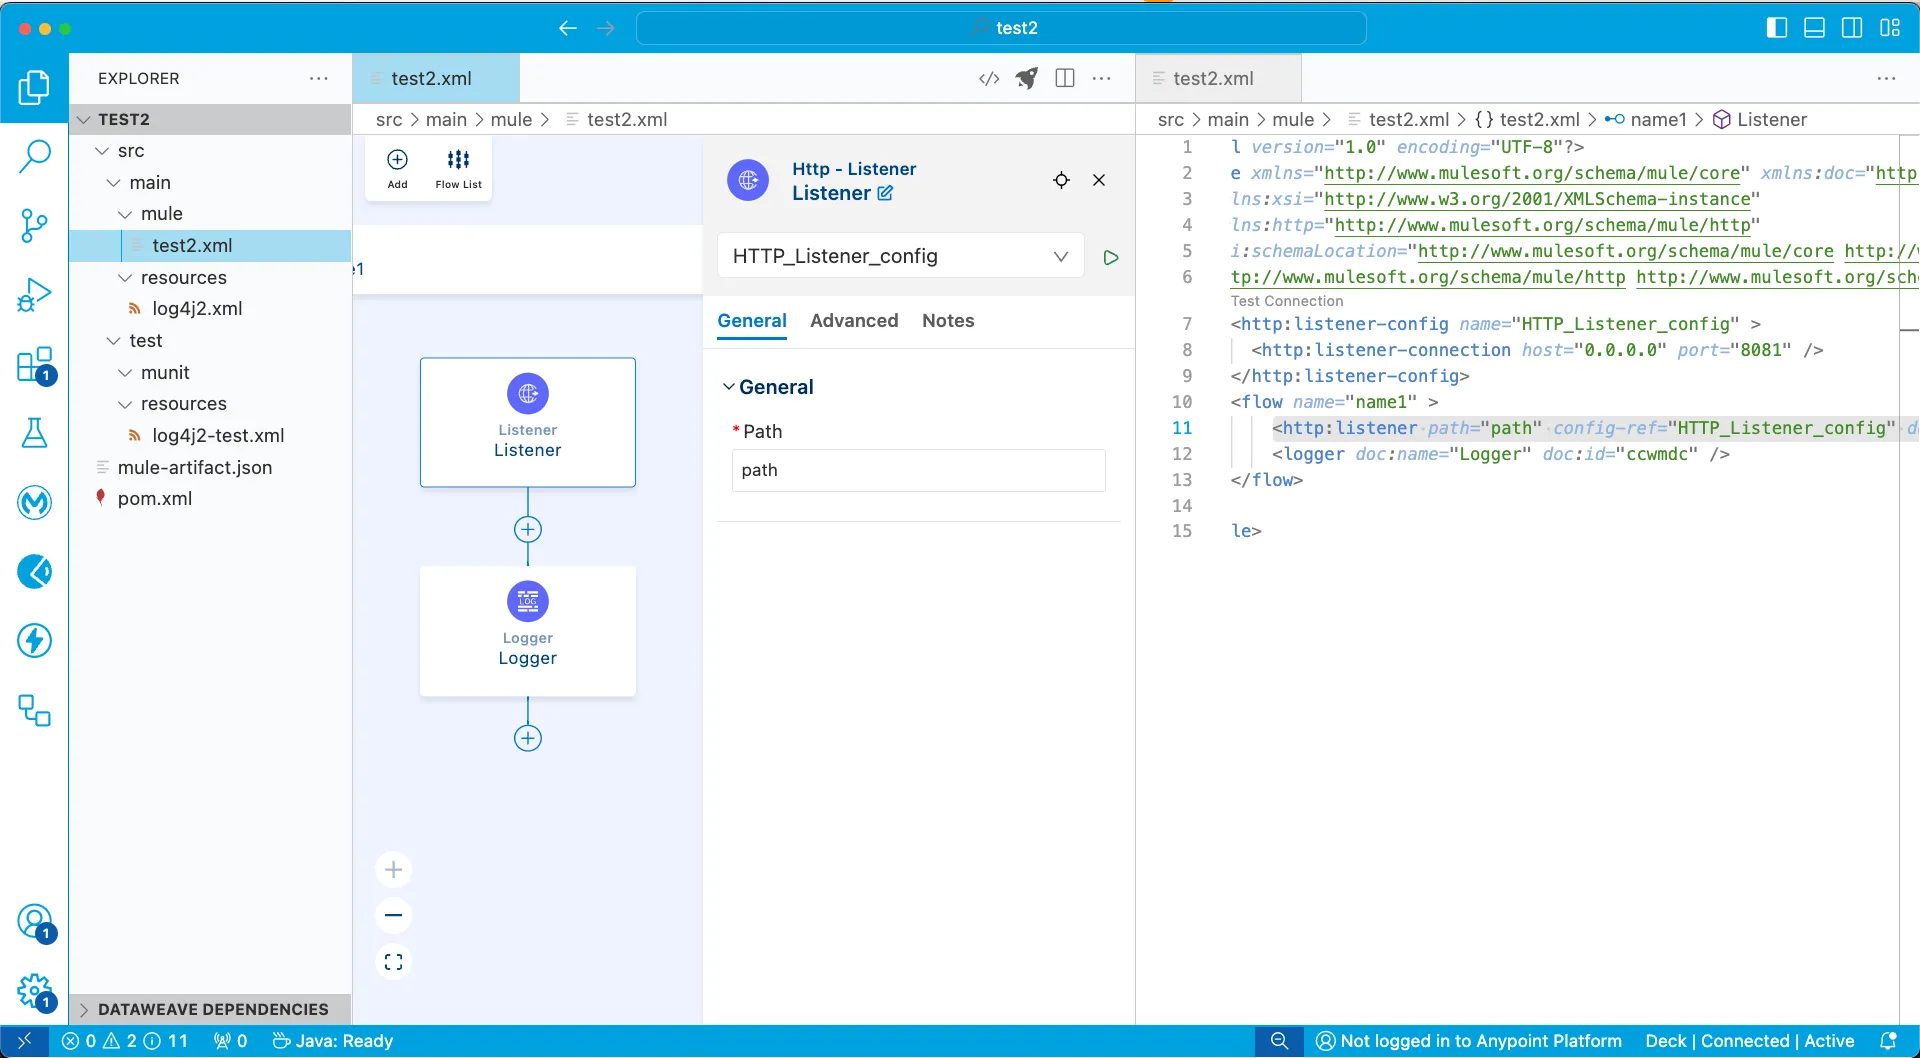Open the Explorer view in activity bar
The height and width of the screenshot is (1058, 1920).
tap(34, 88)
